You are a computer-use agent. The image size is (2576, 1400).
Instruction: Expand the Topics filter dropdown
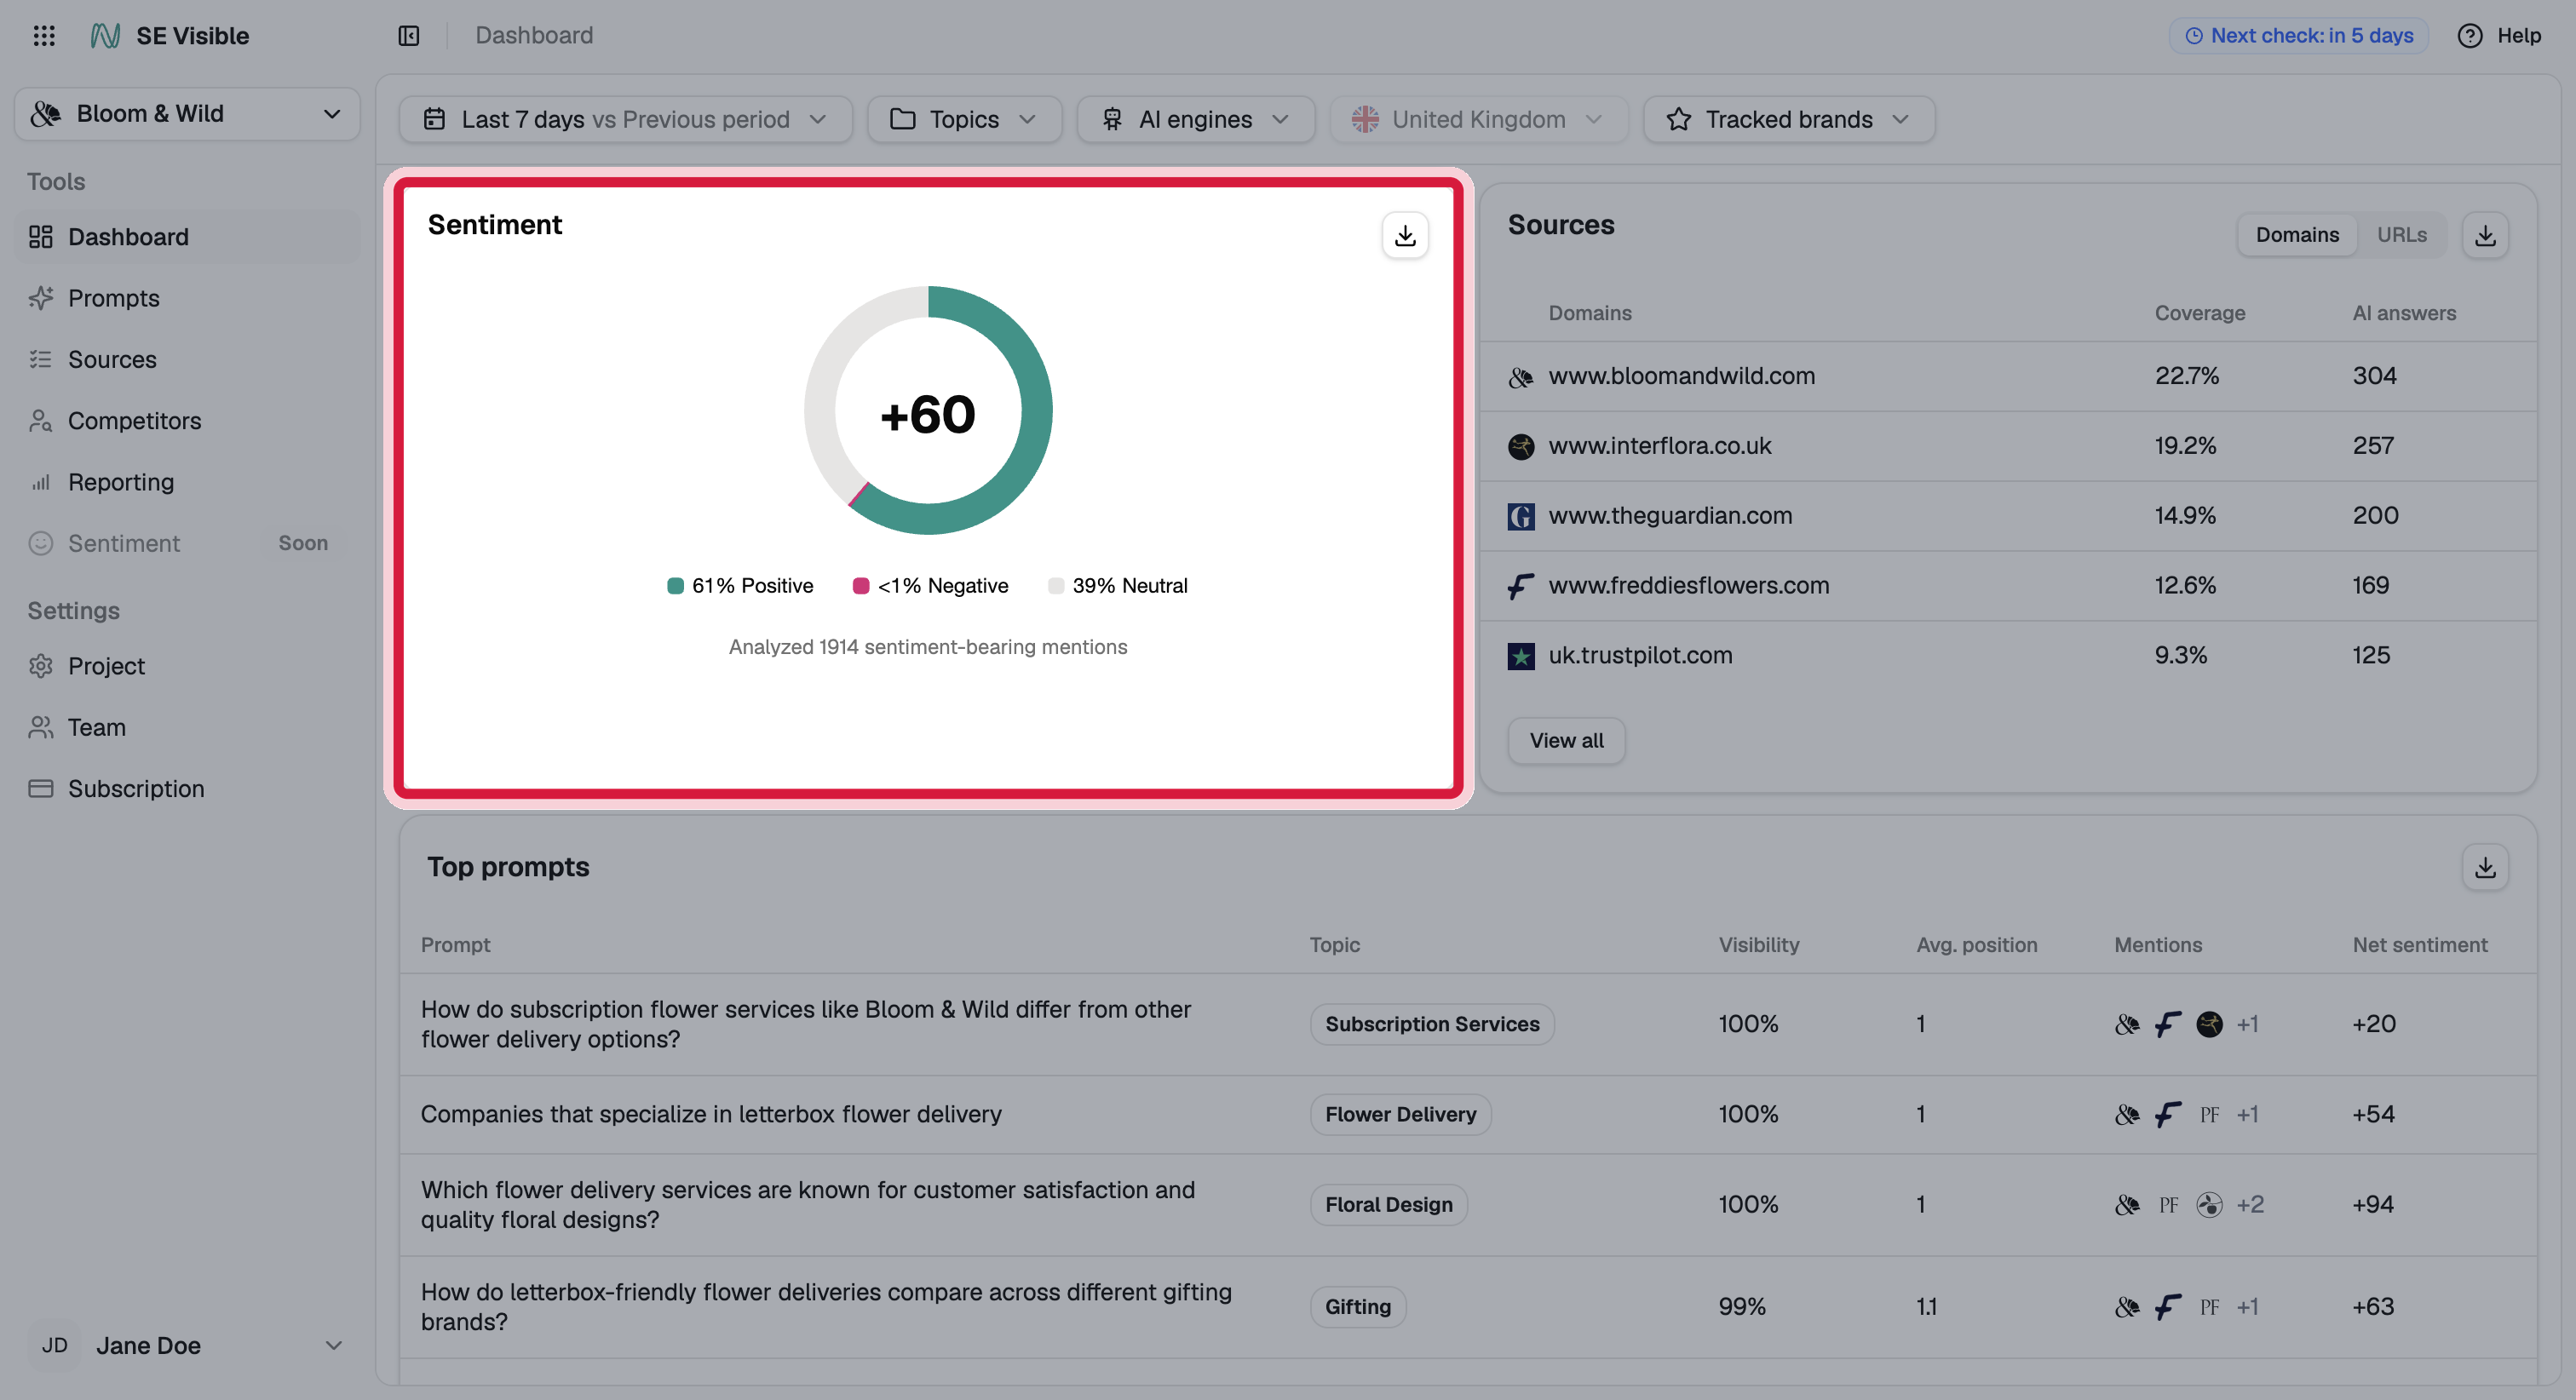tap(964, 120)
